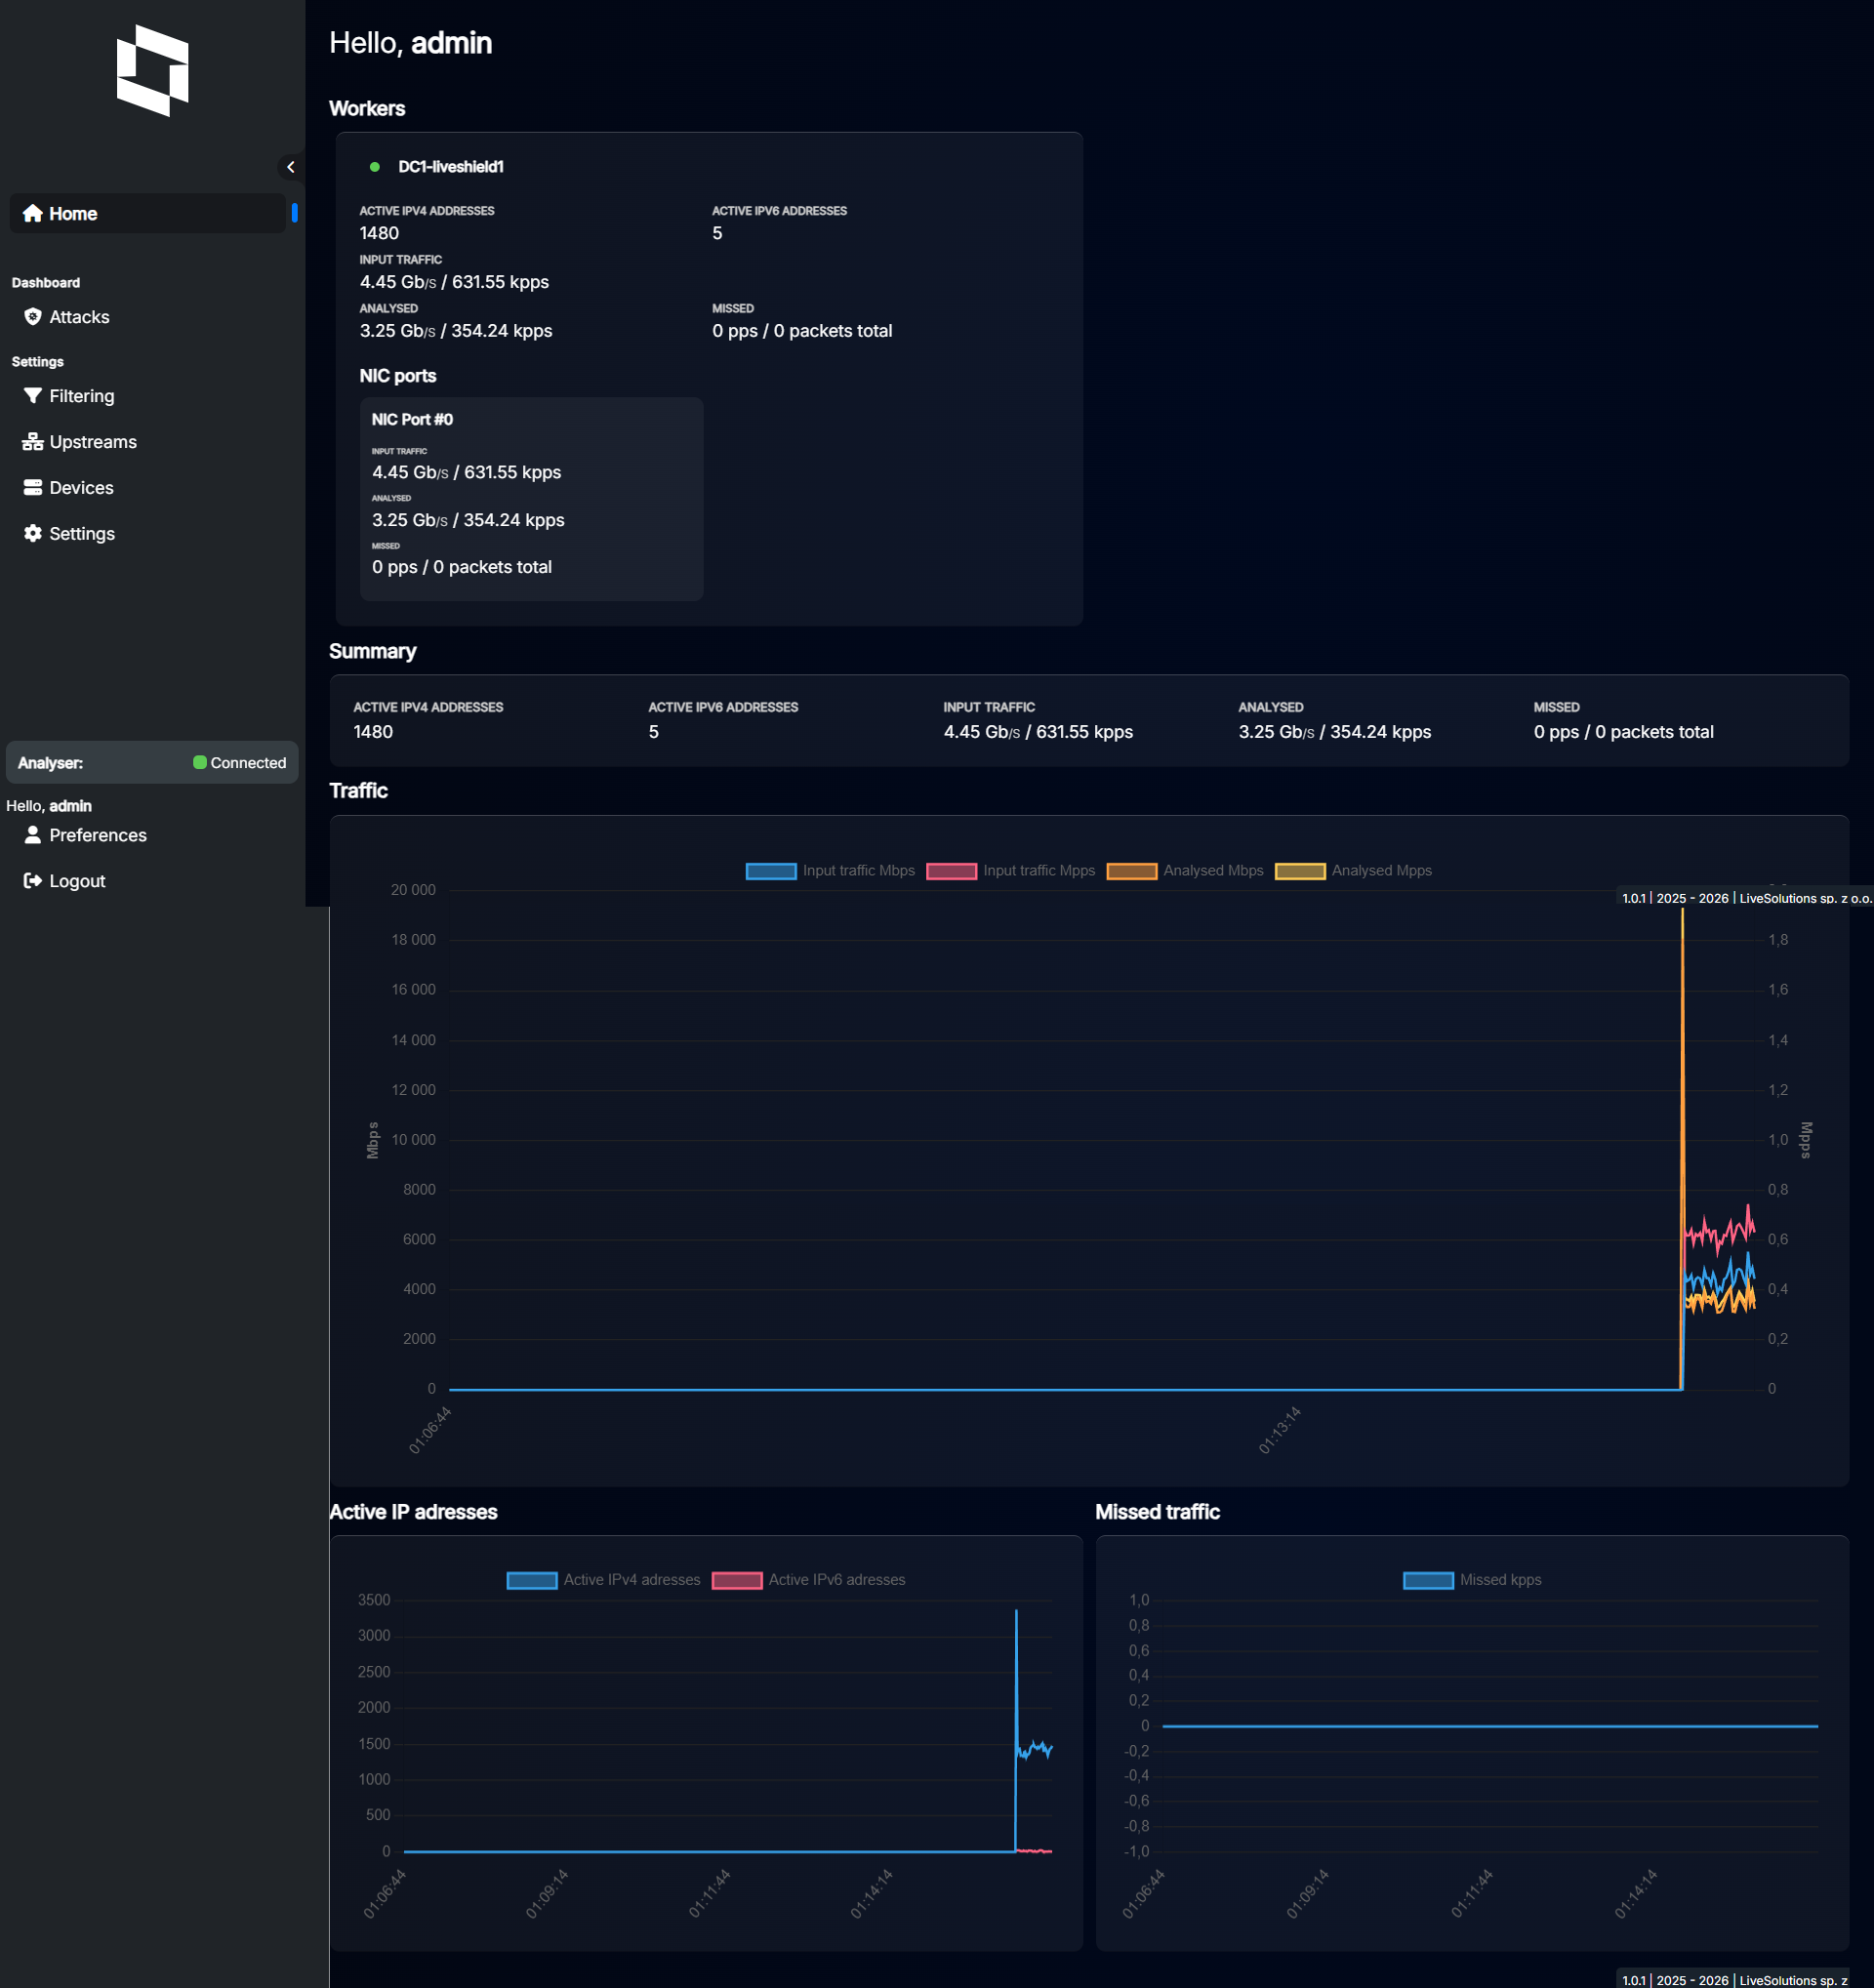
Task: Click the Logout exit icon
Action: pos(33,881)
